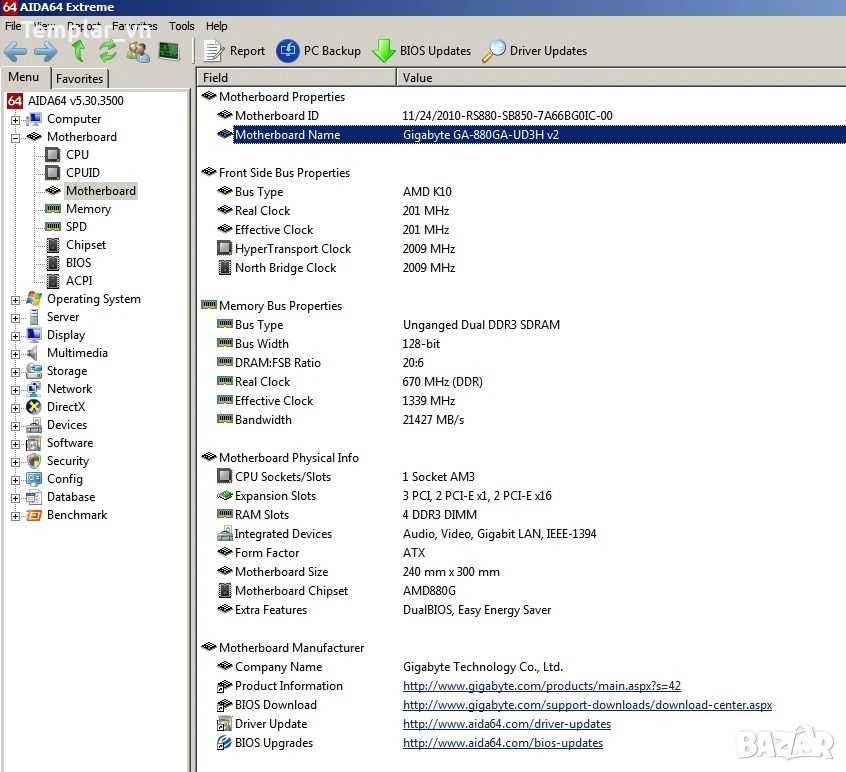Select Chipset in the tree
Viewport: 846px width, 772px height.
tap(86, 245)
